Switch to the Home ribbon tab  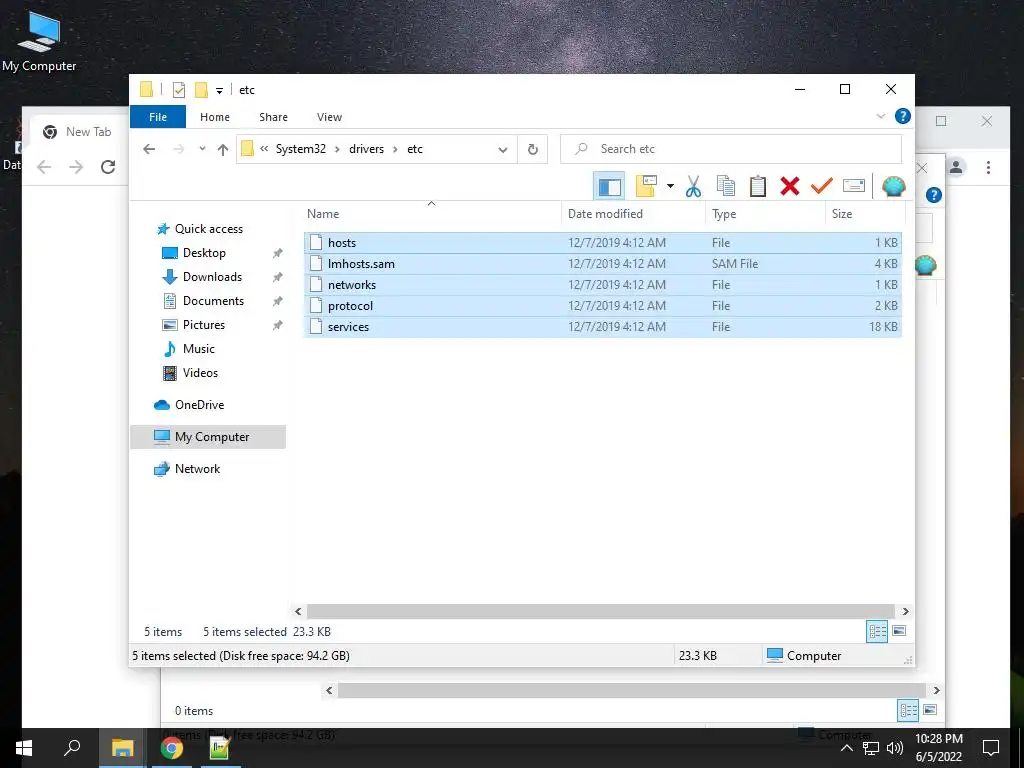215,117
